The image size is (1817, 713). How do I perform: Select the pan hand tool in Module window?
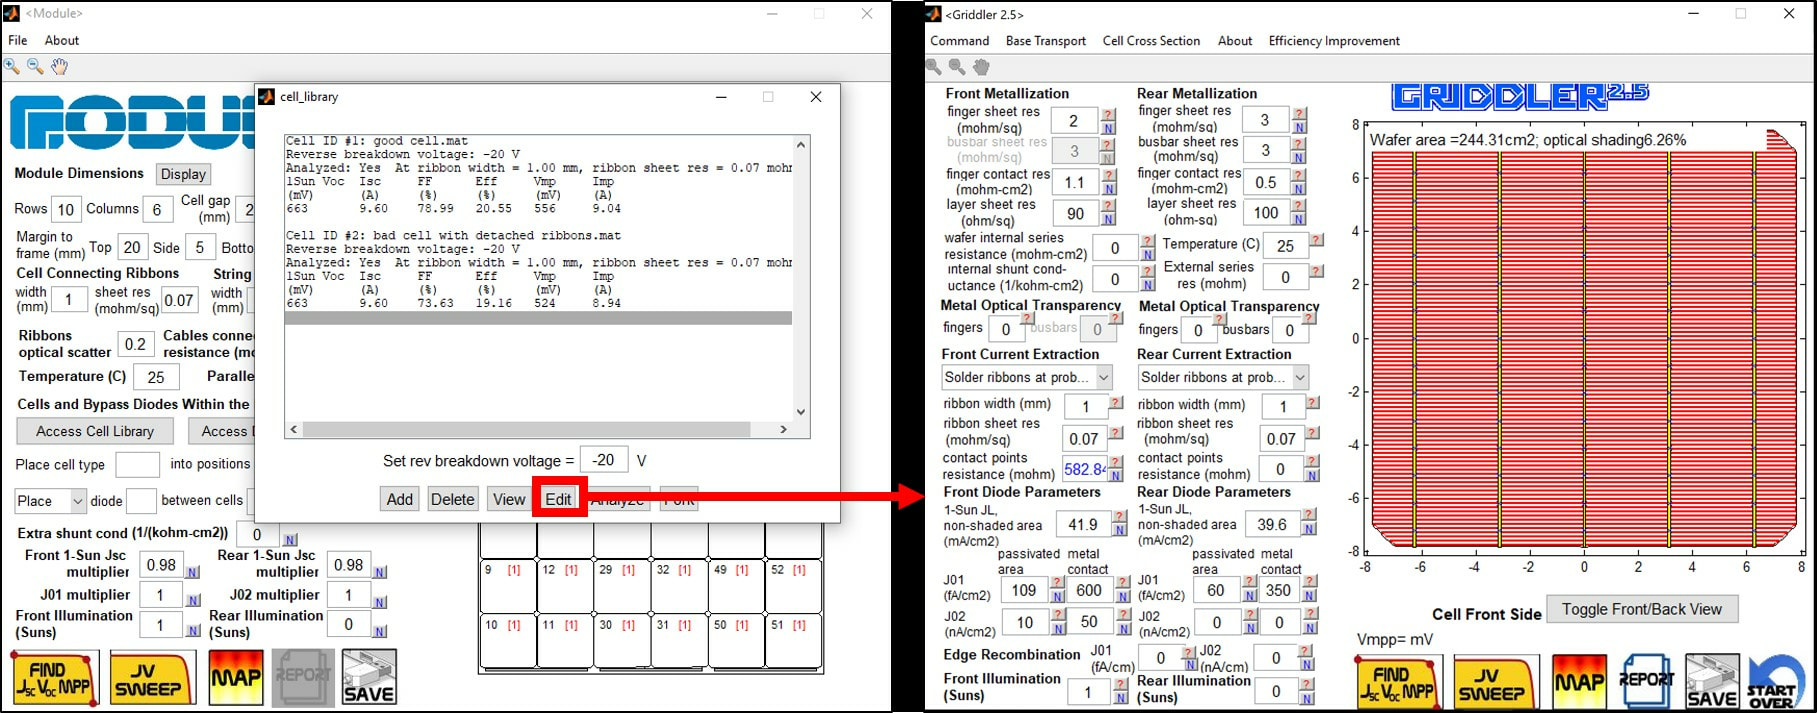[59, 66]
